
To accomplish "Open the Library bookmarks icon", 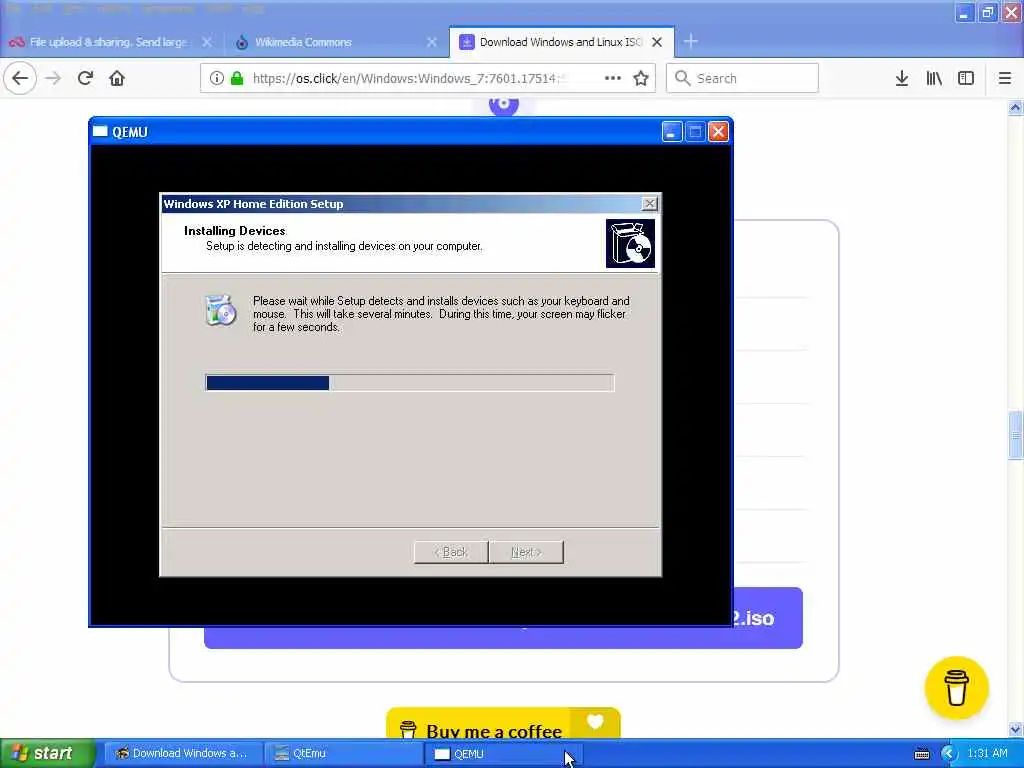I will point(934,78).
